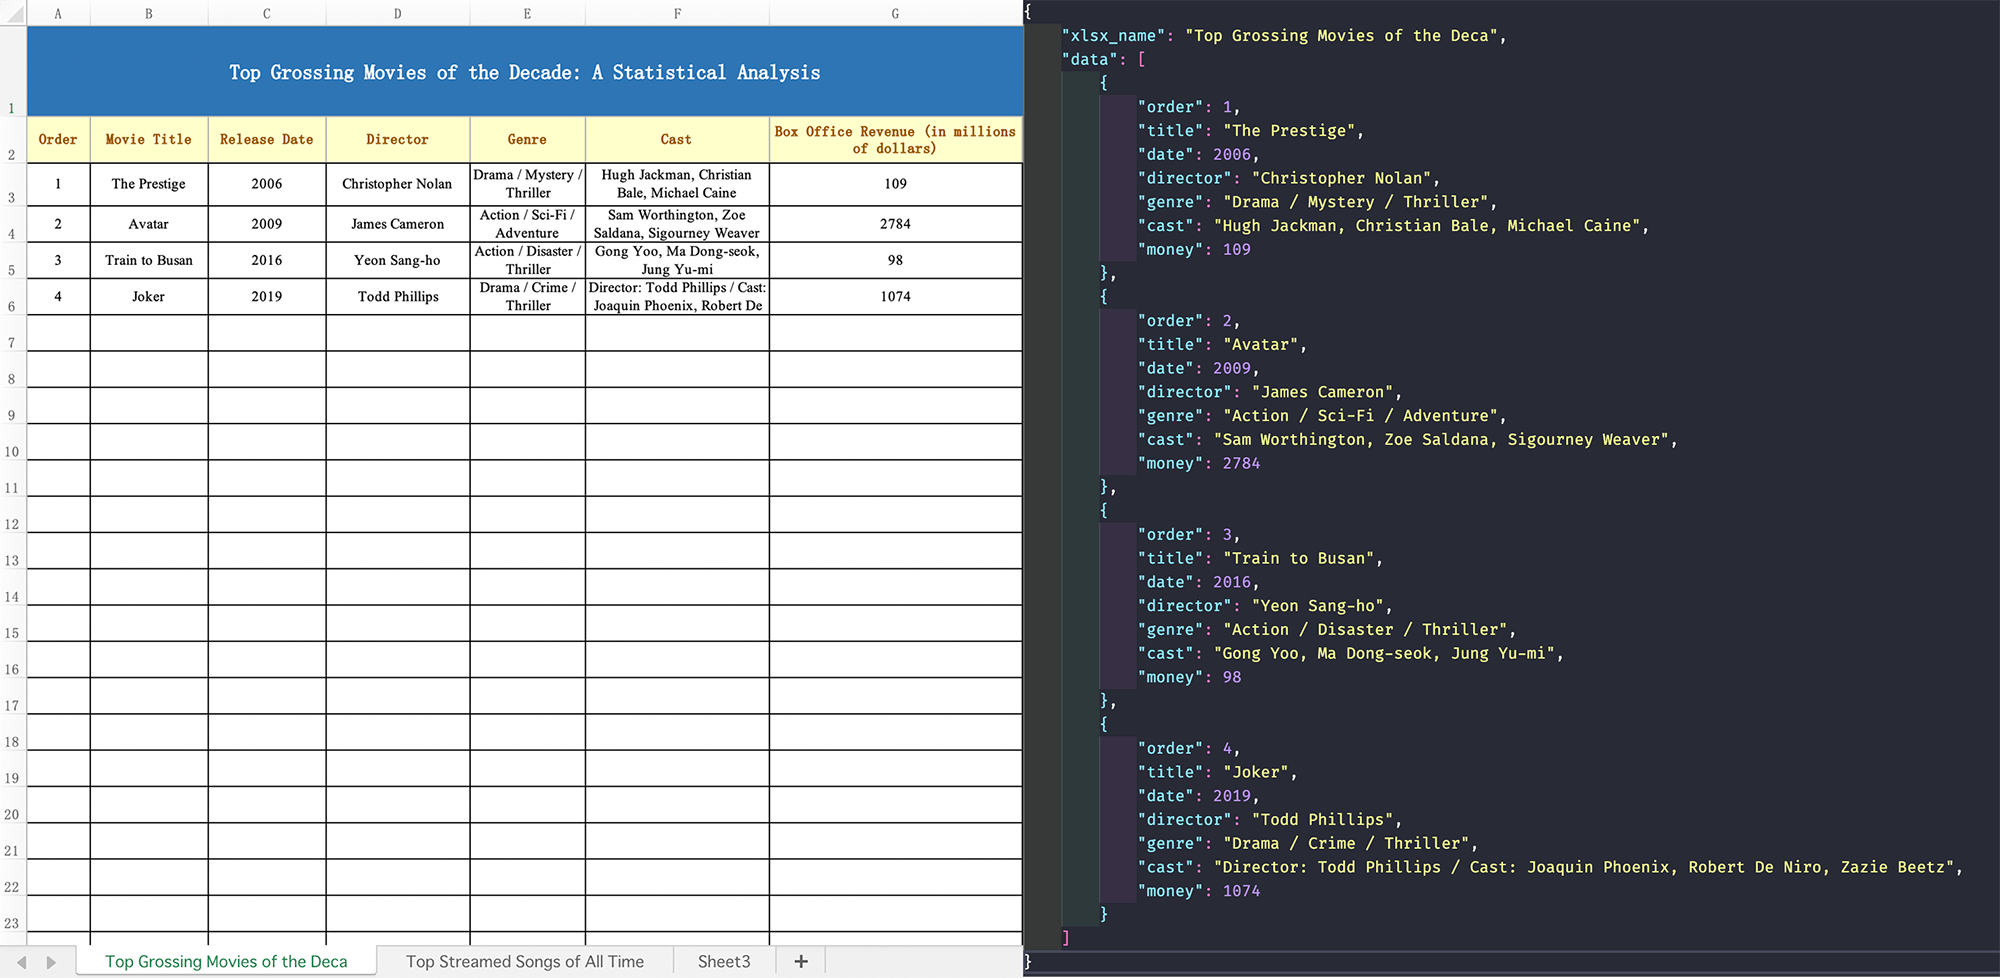The image size is (2000, 978).
Task: Select the revenue cell 1074 in the spreadsheet
Action: (x=895, y=296)
